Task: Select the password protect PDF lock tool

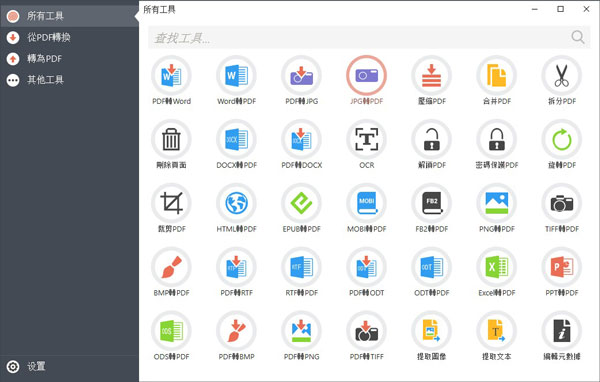Action: tap(496, 139)
